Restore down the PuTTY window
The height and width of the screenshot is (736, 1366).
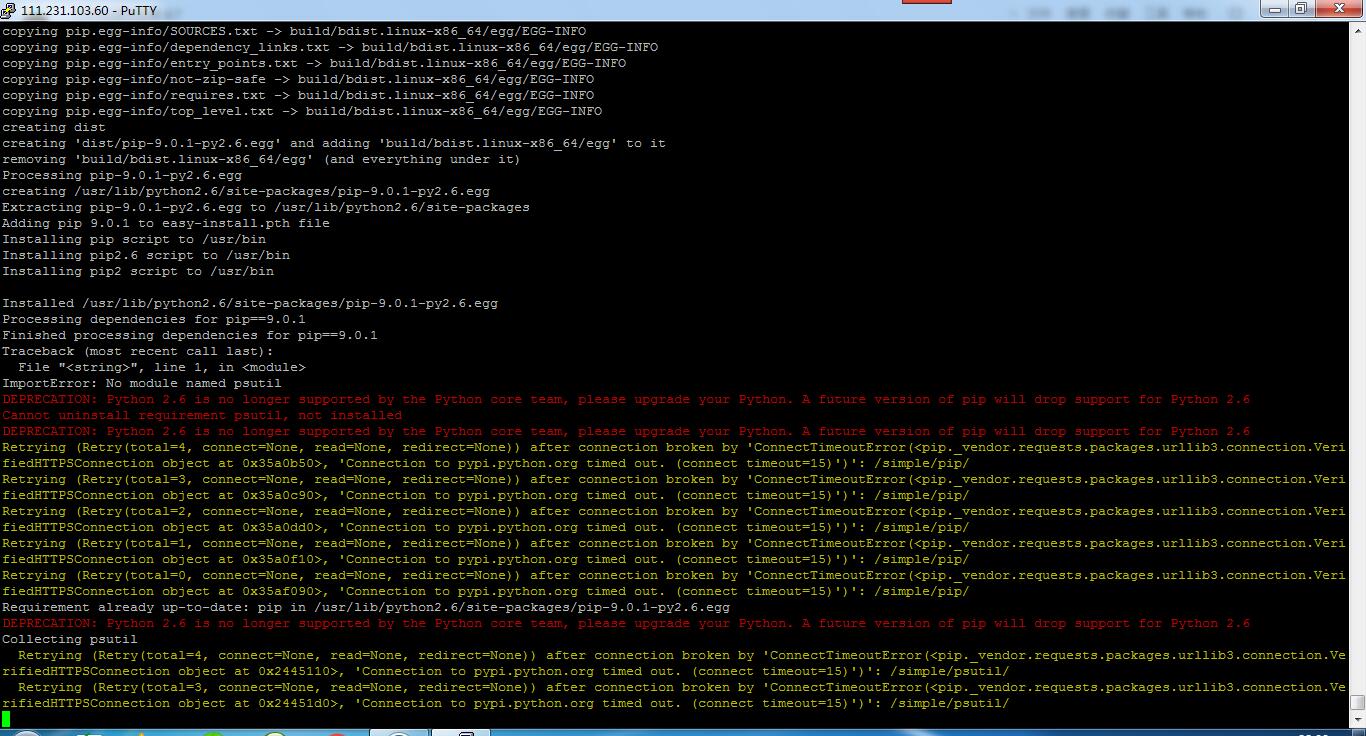coord(1300,9)
